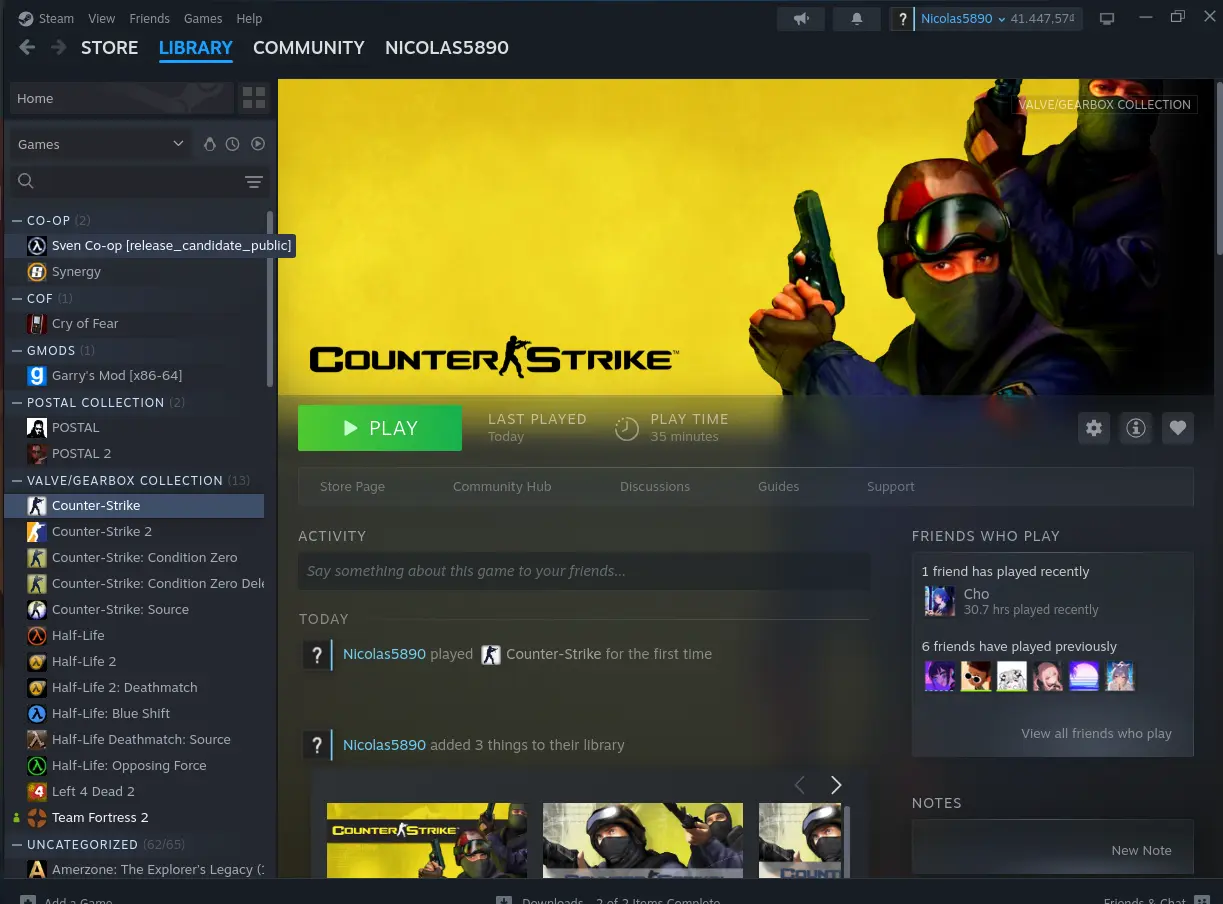The height and width of the screenshot is (904, 1223).
Task: Advance library additions carousel with right arrow
Action: click(836, 785)
